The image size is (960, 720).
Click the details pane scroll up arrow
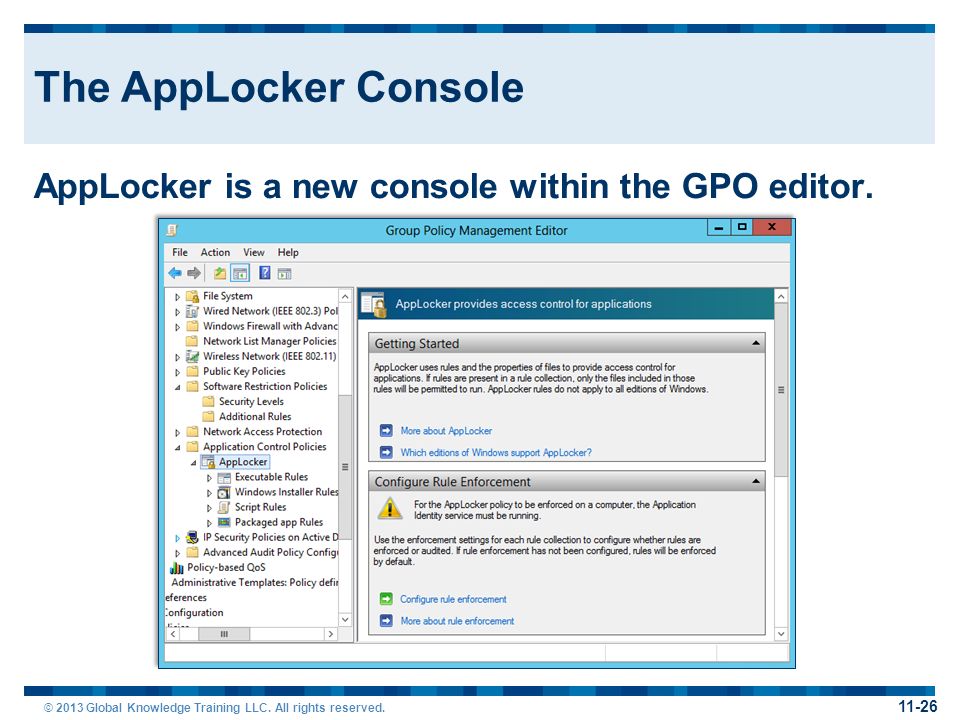point(781,296)
